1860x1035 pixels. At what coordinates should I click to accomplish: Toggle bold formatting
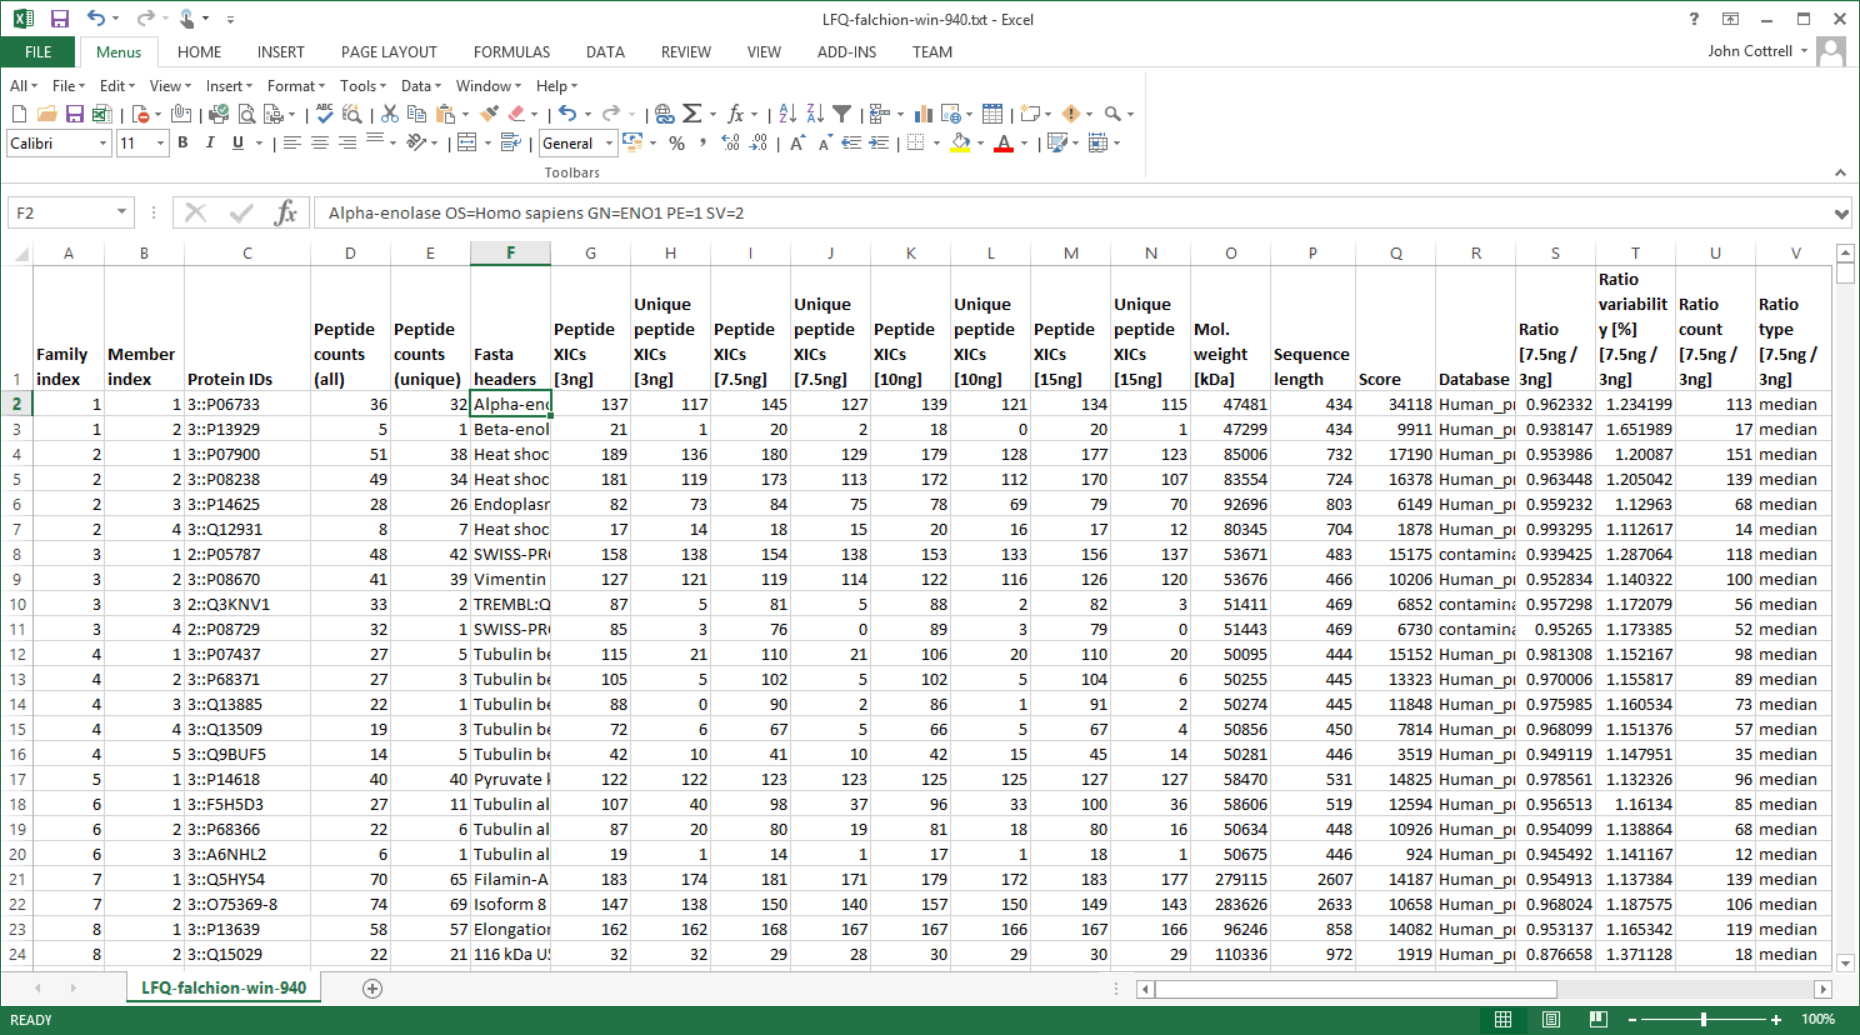(x=181, y=143)
